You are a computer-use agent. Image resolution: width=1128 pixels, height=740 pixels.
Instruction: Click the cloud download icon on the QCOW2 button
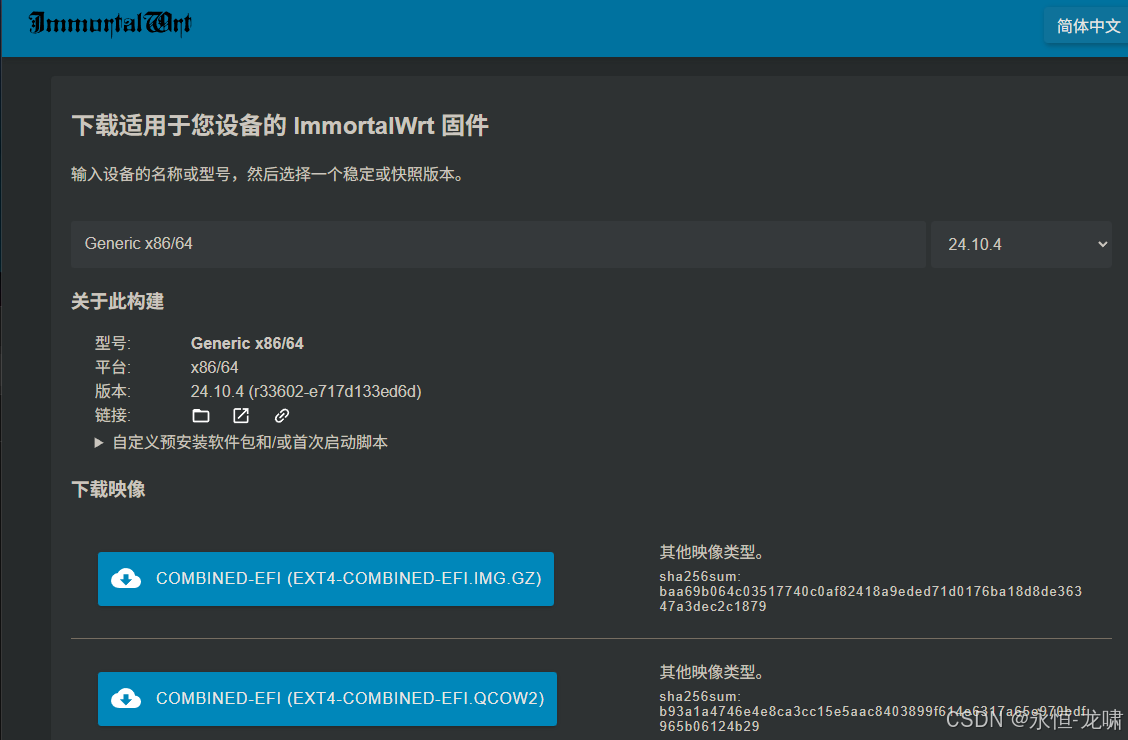(126, 698)
